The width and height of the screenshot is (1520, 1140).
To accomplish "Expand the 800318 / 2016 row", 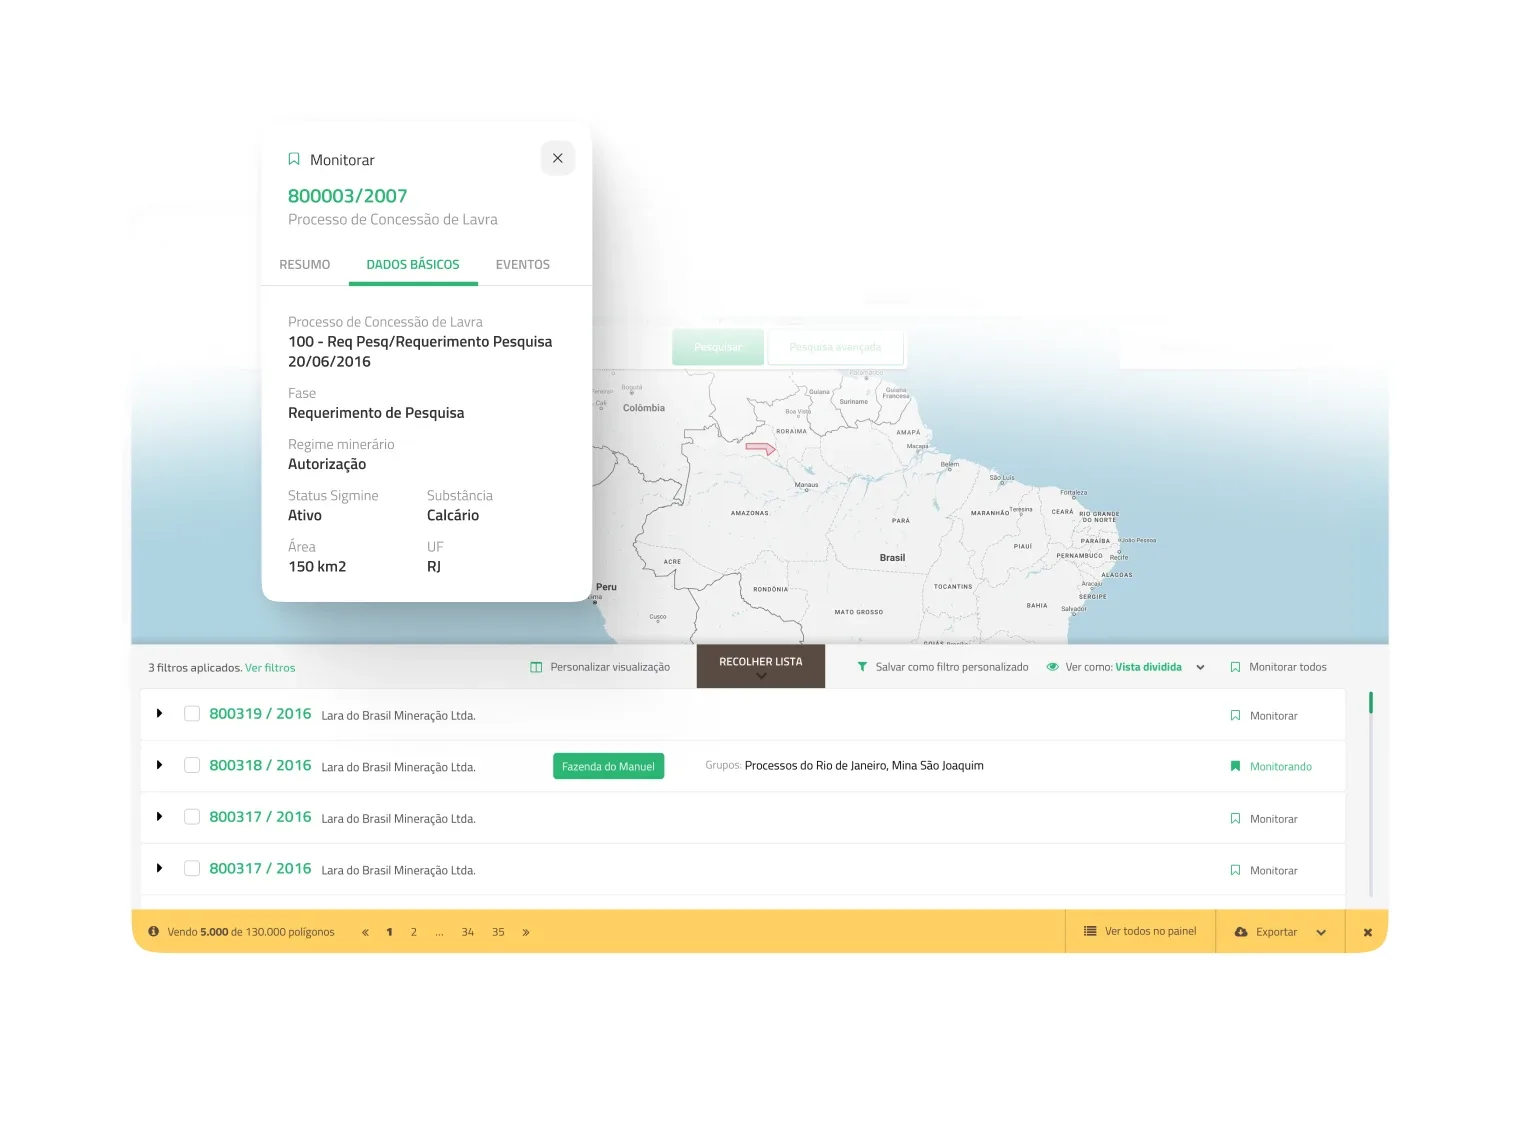I will [x=160, y=765].
